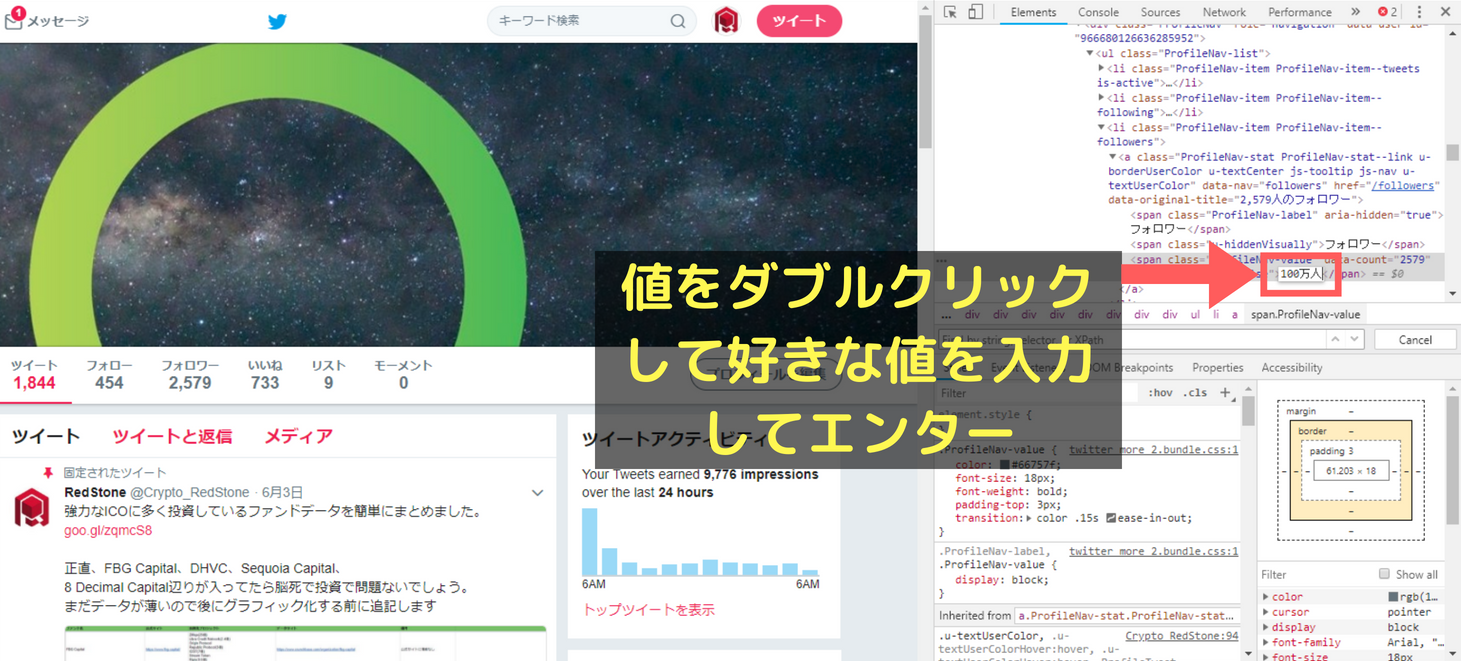Click the #66757f color swatch
The height and width of the screenshot is (661, 1461).
tap(1005, 465)
